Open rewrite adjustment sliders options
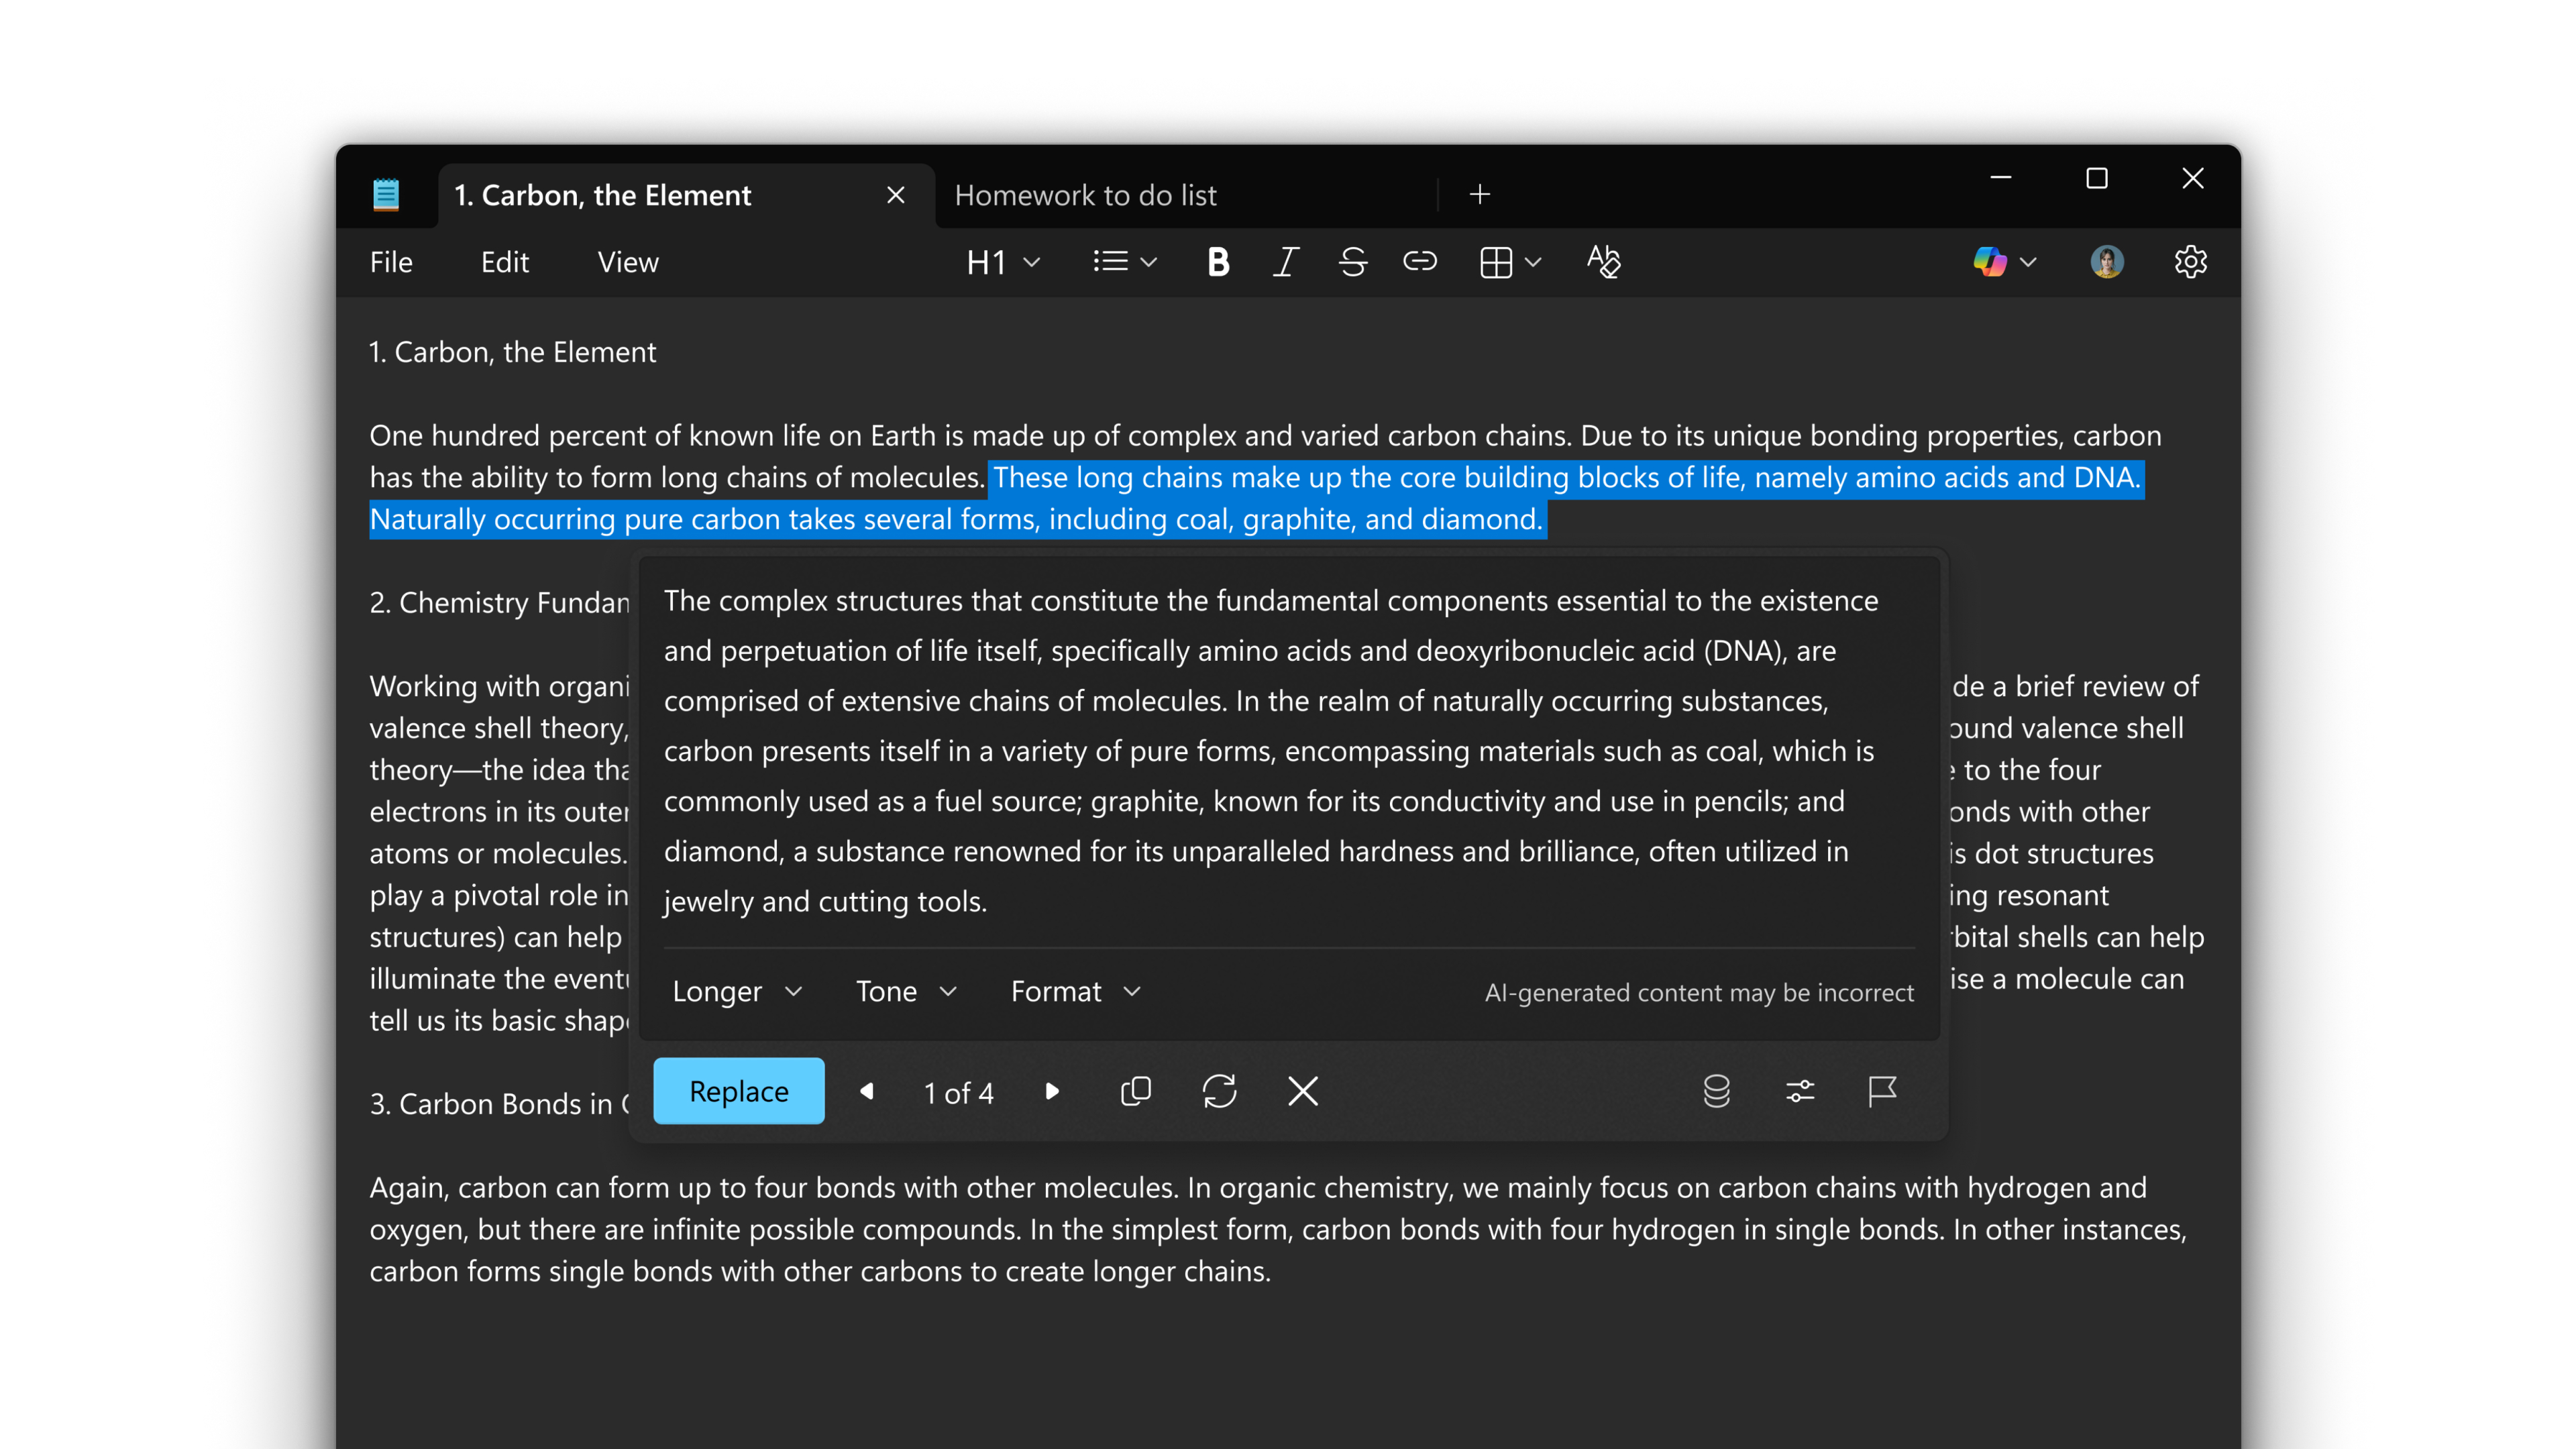Image resolution: width=2576 pixels, height=1449 pixels. [x=1799, y=1091]
